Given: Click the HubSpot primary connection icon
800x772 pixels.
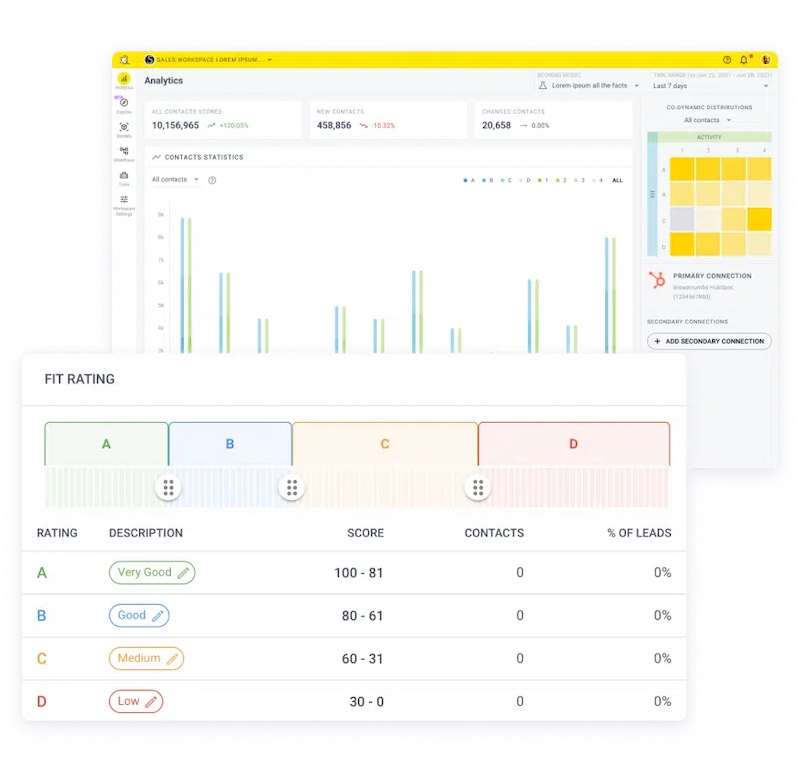Looking at the screenshot, I should [x=657, y=280].
